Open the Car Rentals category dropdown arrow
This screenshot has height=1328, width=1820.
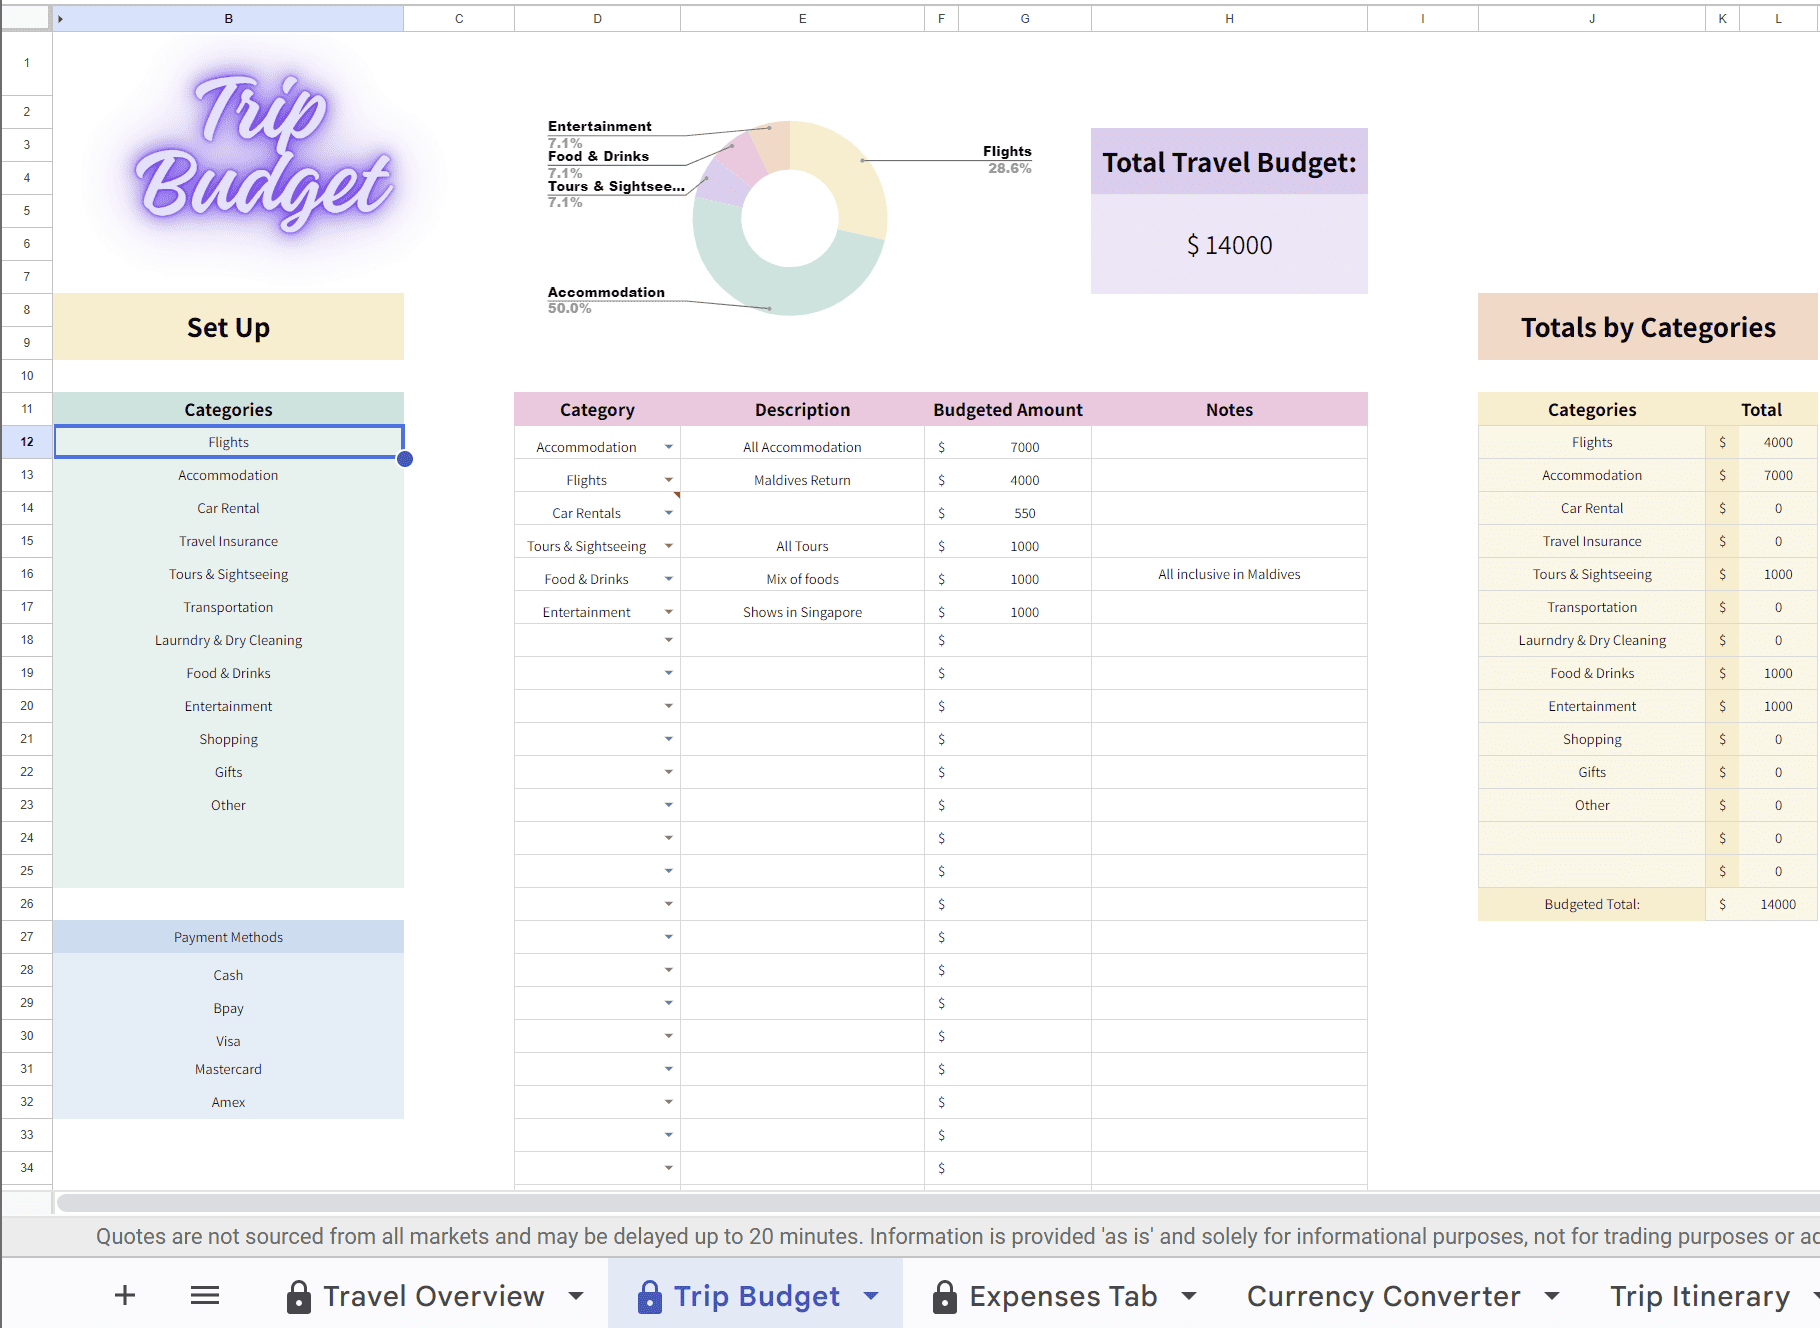point(668,513)
